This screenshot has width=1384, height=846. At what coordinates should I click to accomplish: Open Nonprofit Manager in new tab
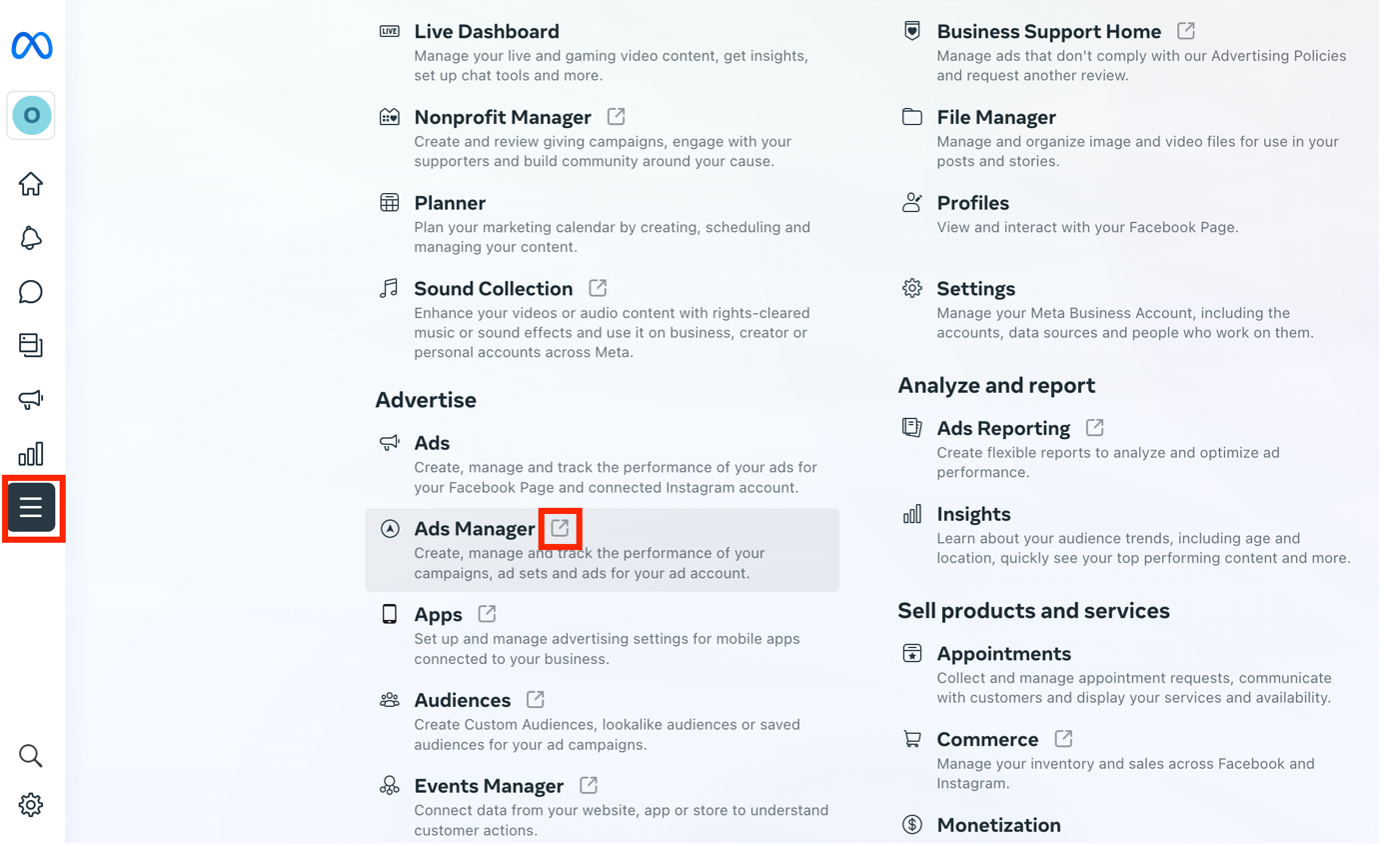coord(616,117)
